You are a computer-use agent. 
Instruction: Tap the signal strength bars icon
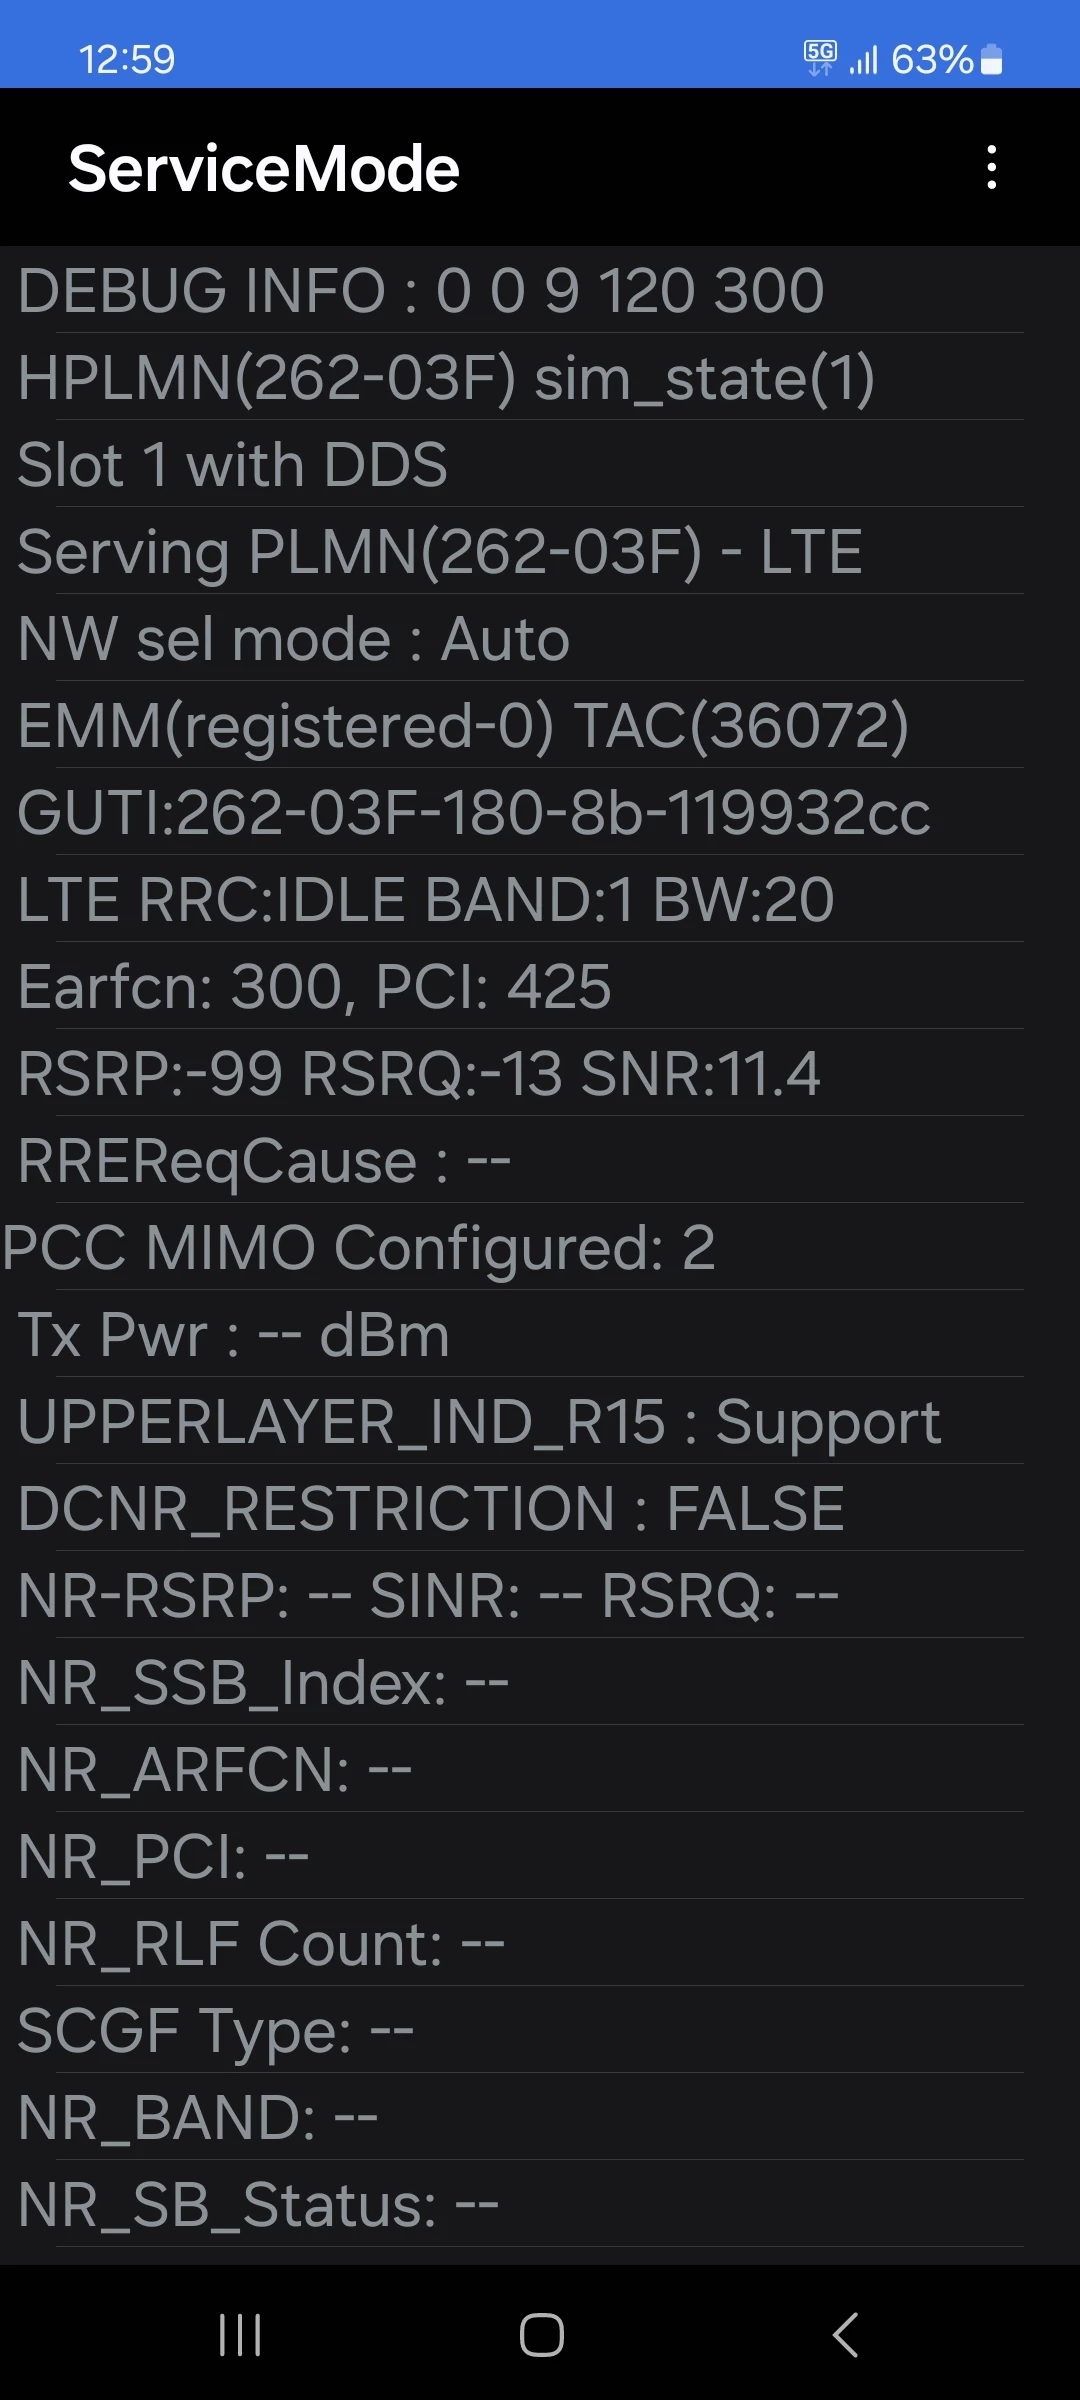(x=863, y=60)
